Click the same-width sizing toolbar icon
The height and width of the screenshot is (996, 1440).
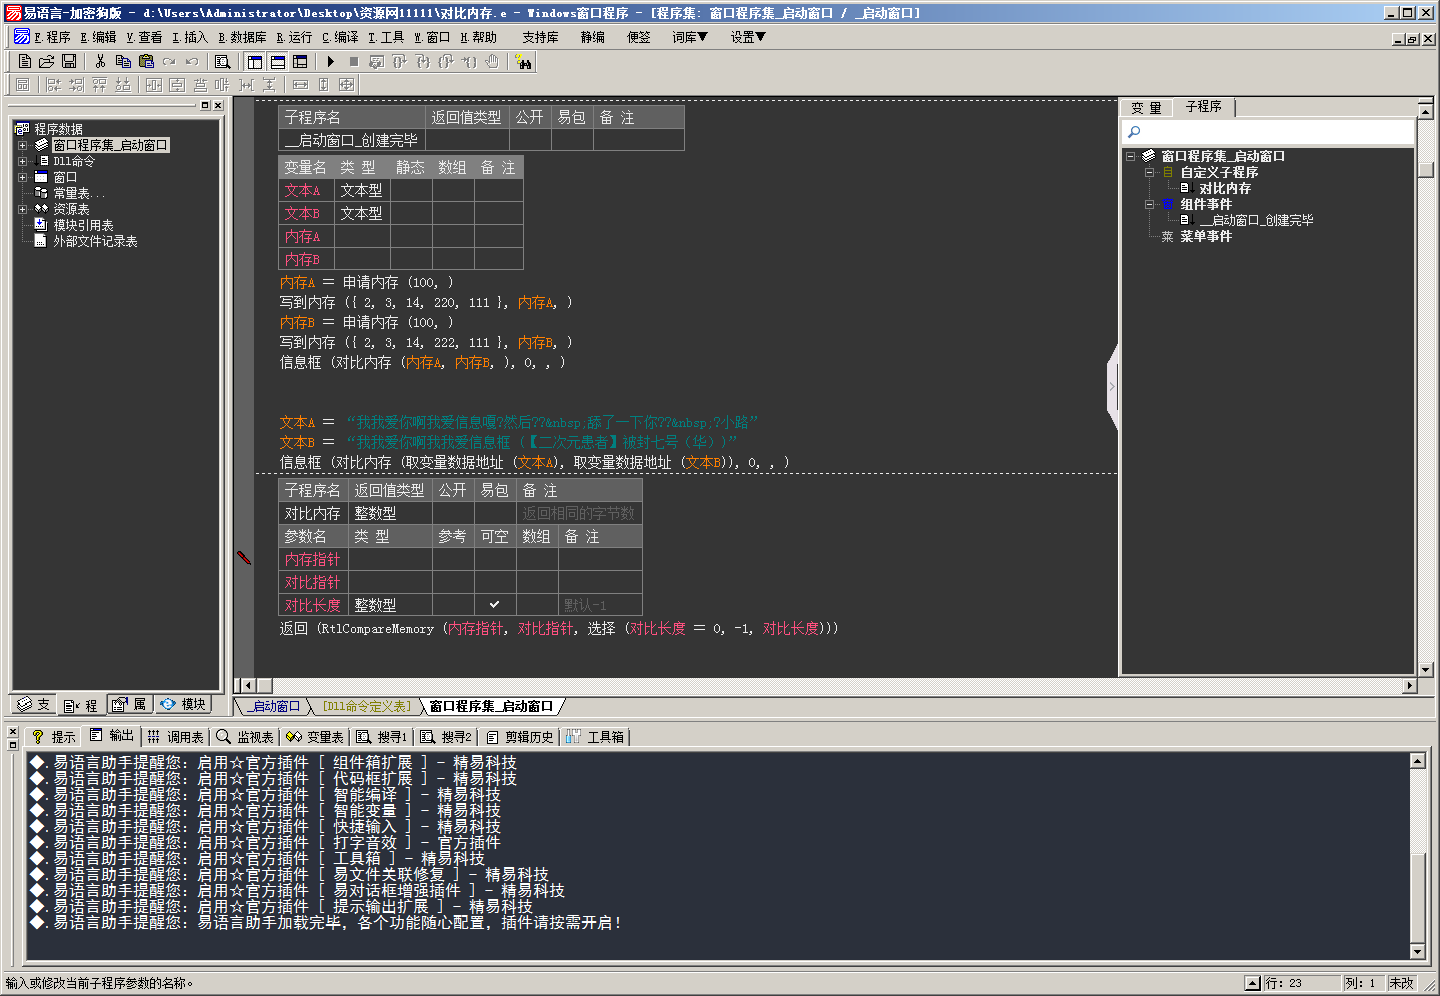tap(300, 85)
